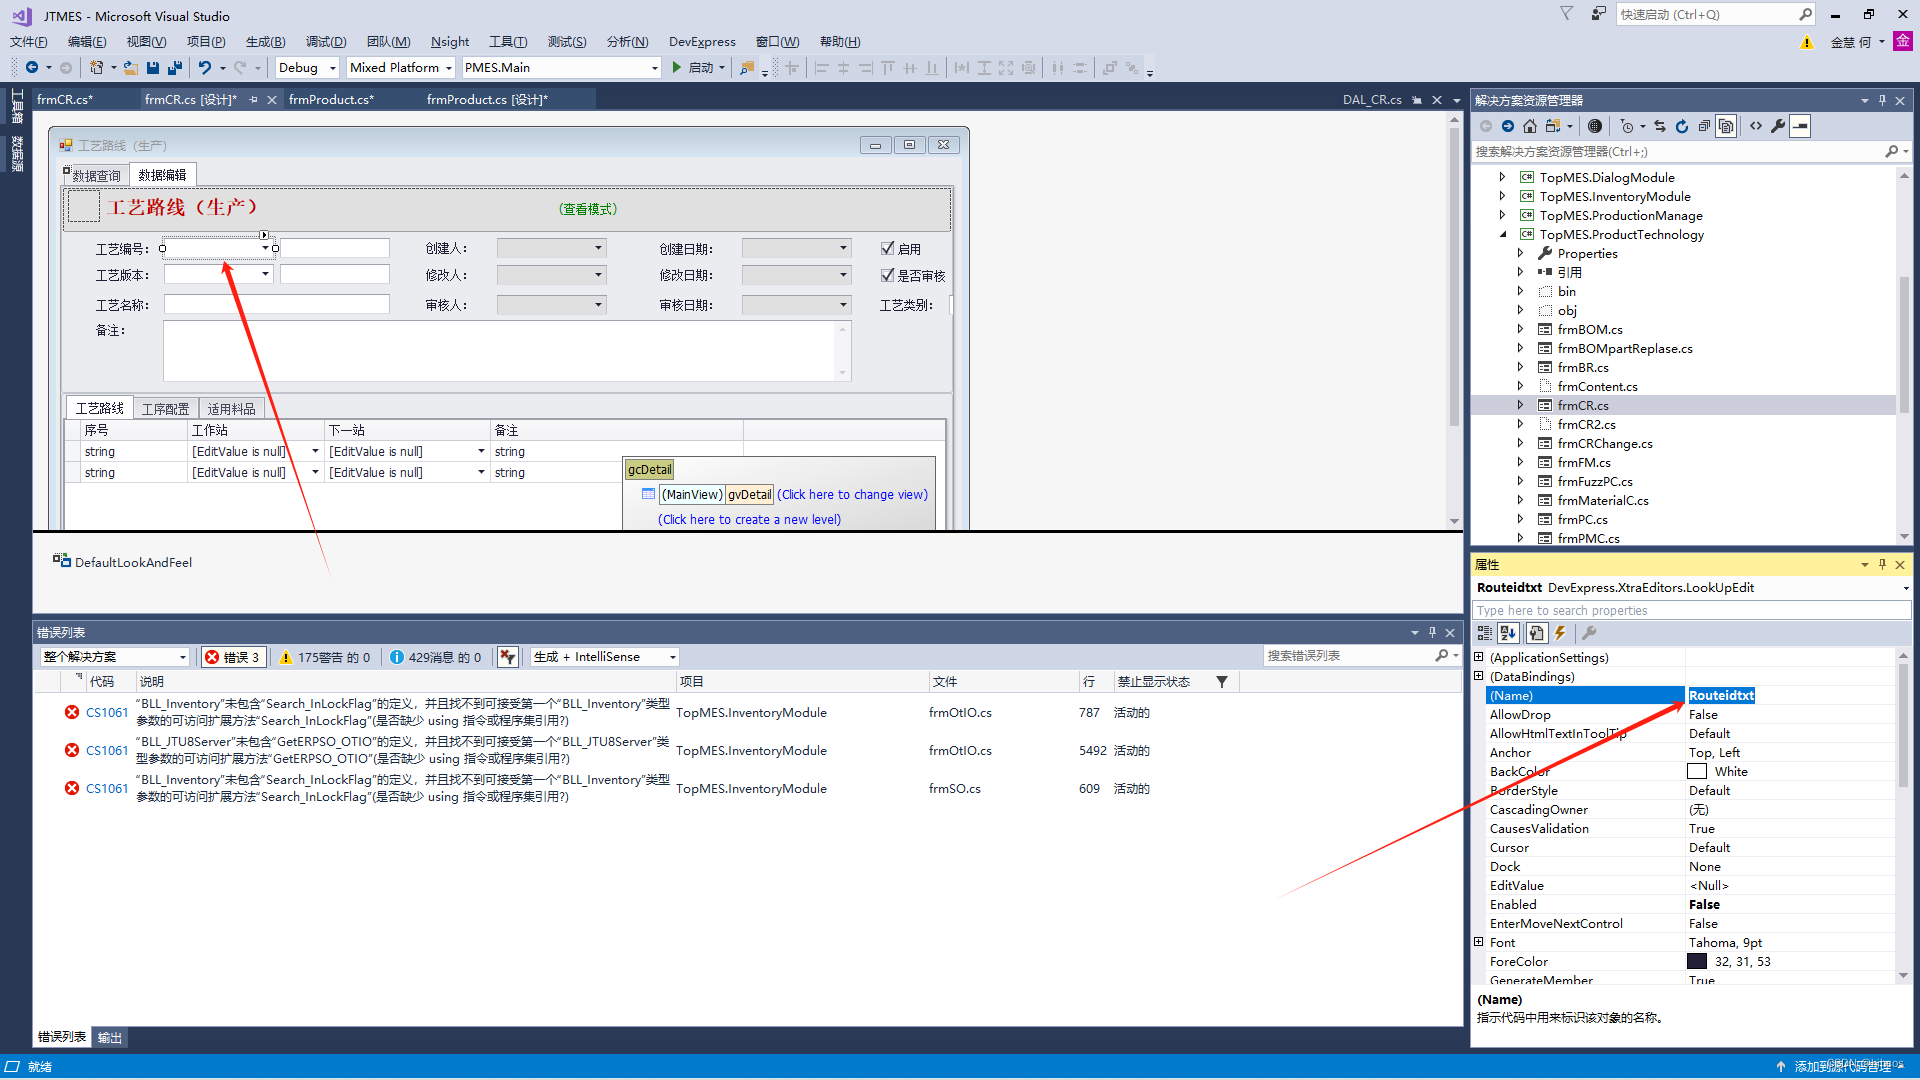Click the preview selected items icon

pyautogui.click(x=1800, y=126)
